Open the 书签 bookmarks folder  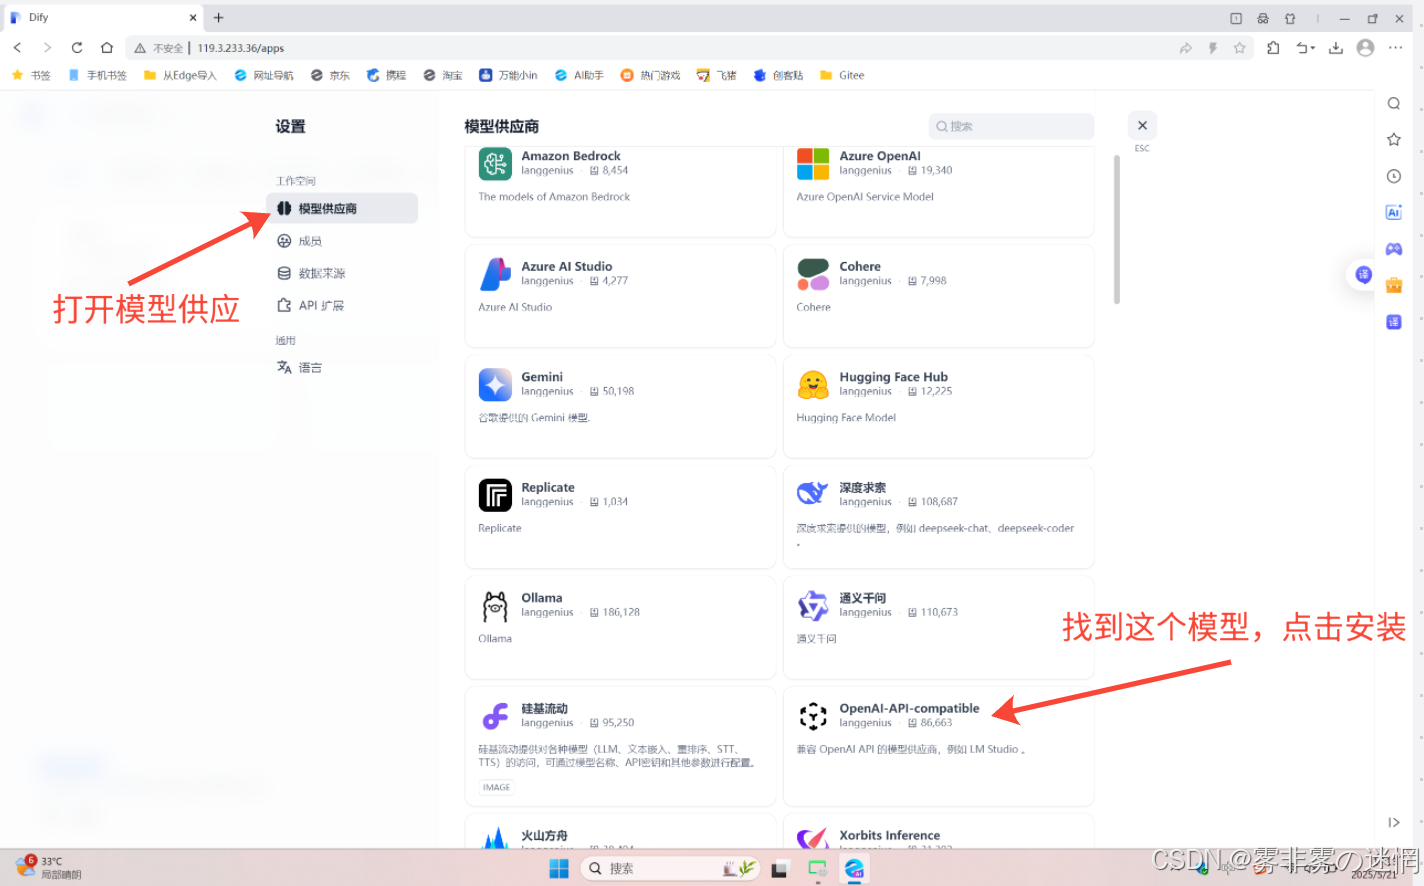pyautogui.click(x=31, y=75)
